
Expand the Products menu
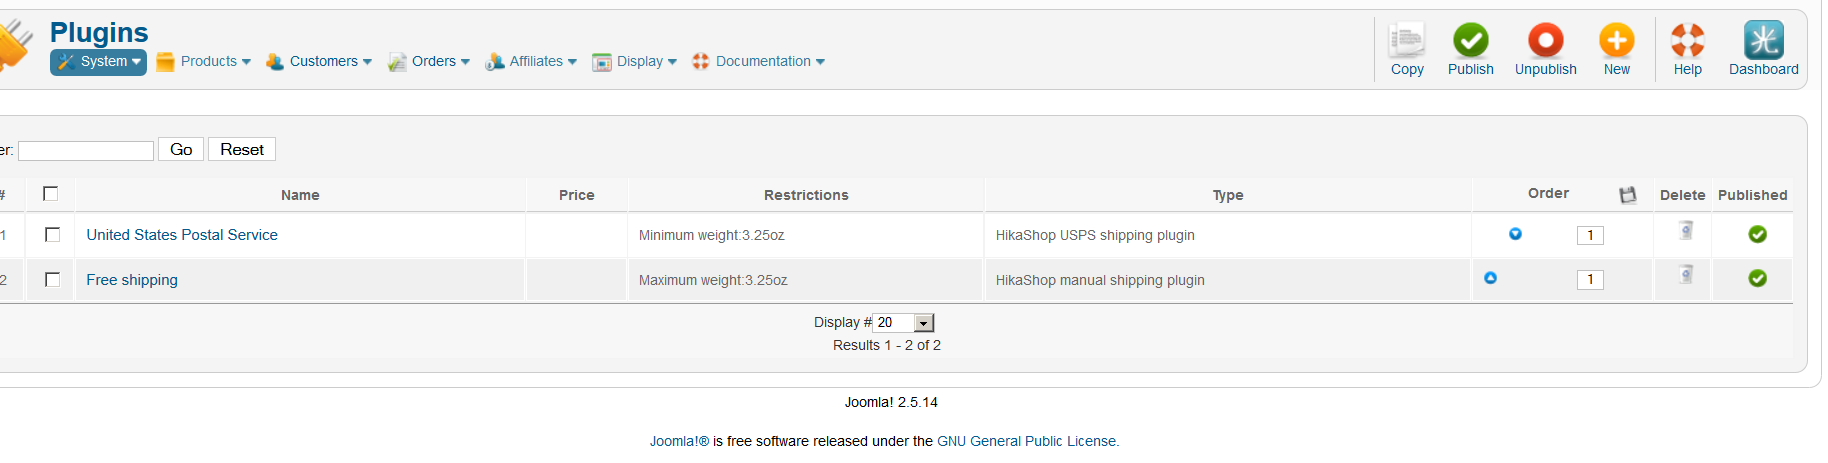(x=204, y=62)
